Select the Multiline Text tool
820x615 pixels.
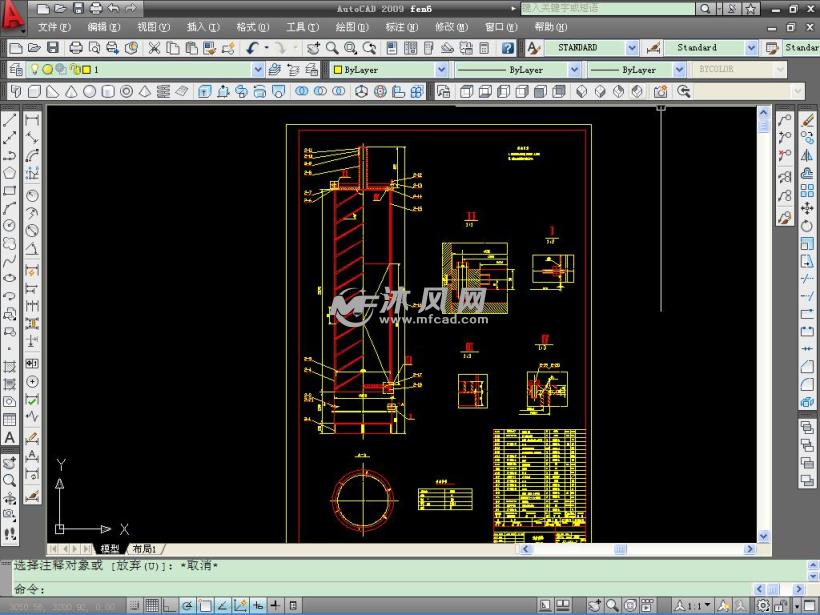(10, 438)
